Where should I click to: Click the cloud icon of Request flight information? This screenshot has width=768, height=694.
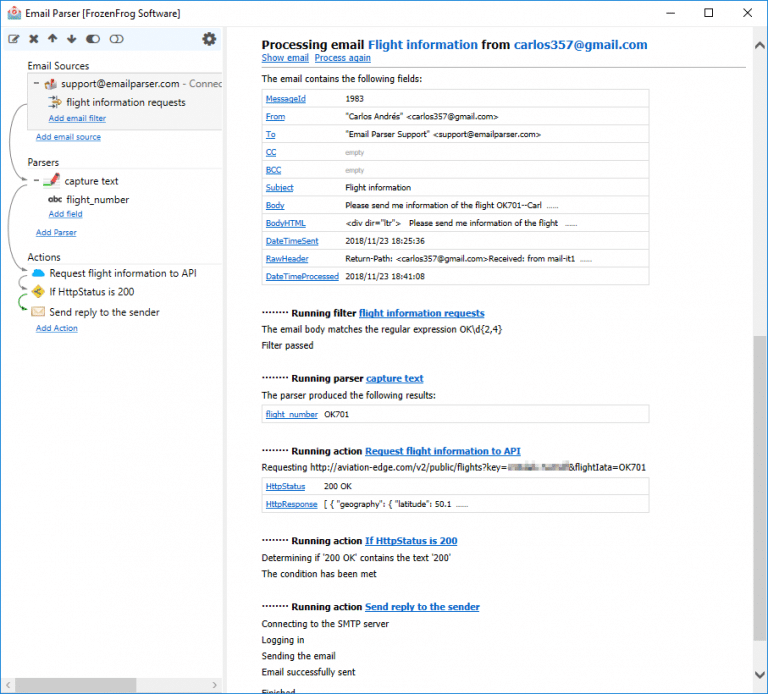(38, 273)
